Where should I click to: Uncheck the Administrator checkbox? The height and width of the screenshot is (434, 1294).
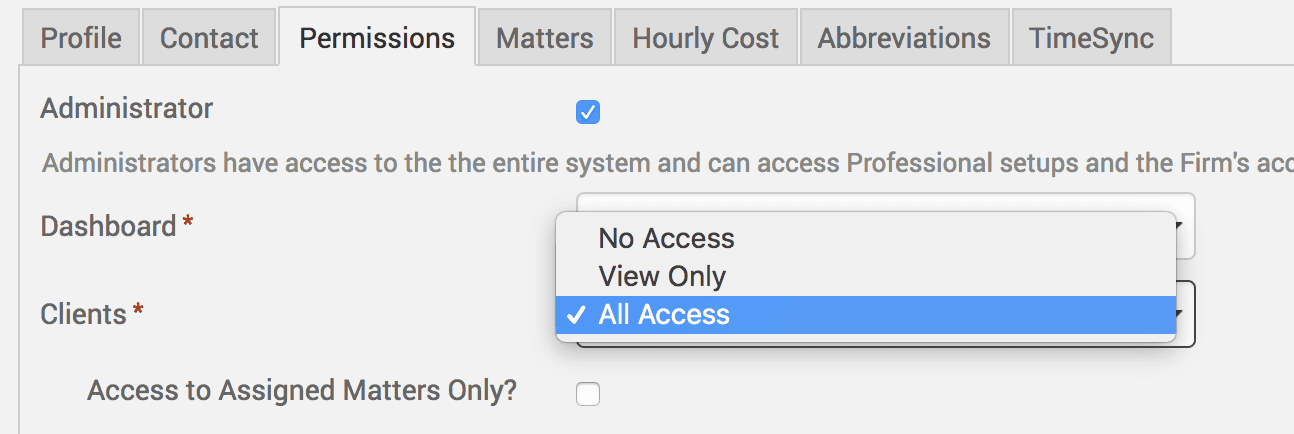point(588,113)
